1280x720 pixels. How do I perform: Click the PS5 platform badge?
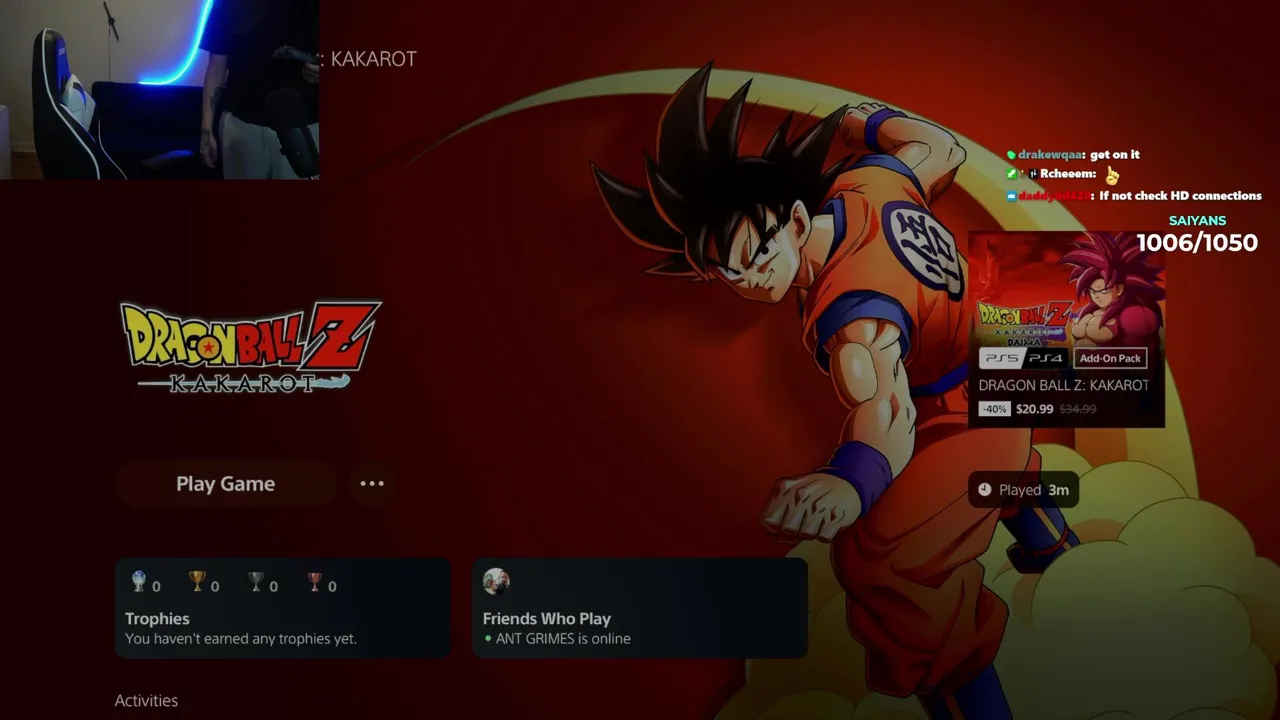coord(1000,358)
